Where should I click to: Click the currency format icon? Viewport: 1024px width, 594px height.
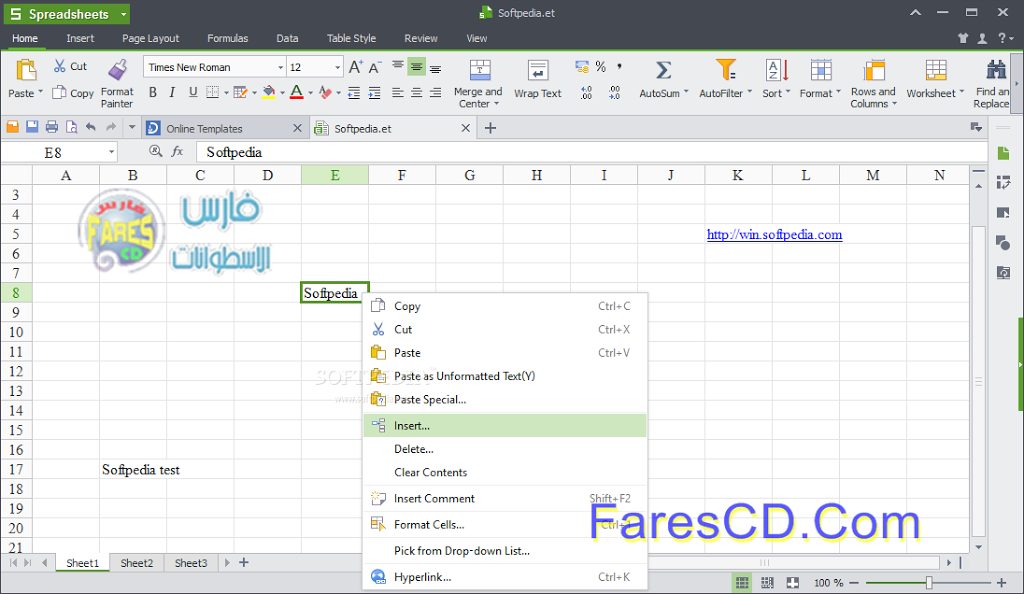pyautogui.click(x=581, y=67)
